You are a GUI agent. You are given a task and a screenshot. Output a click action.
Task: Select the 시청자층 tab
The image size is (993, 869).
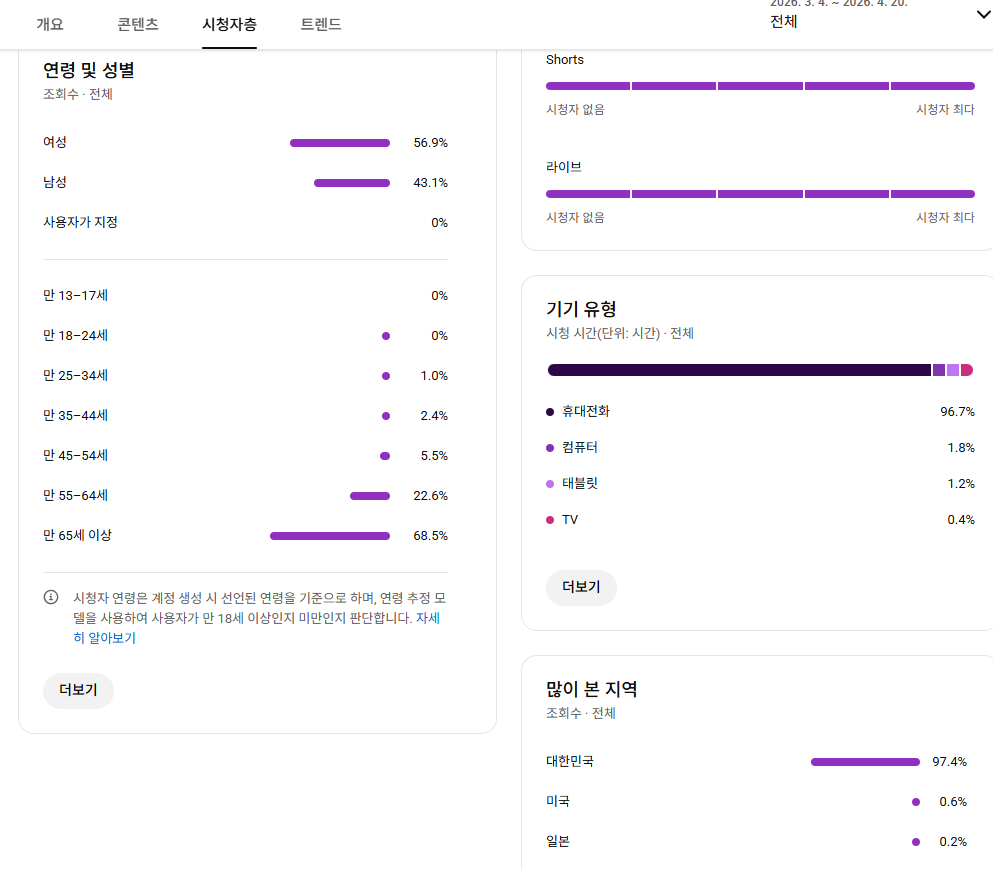coord(229,24)
